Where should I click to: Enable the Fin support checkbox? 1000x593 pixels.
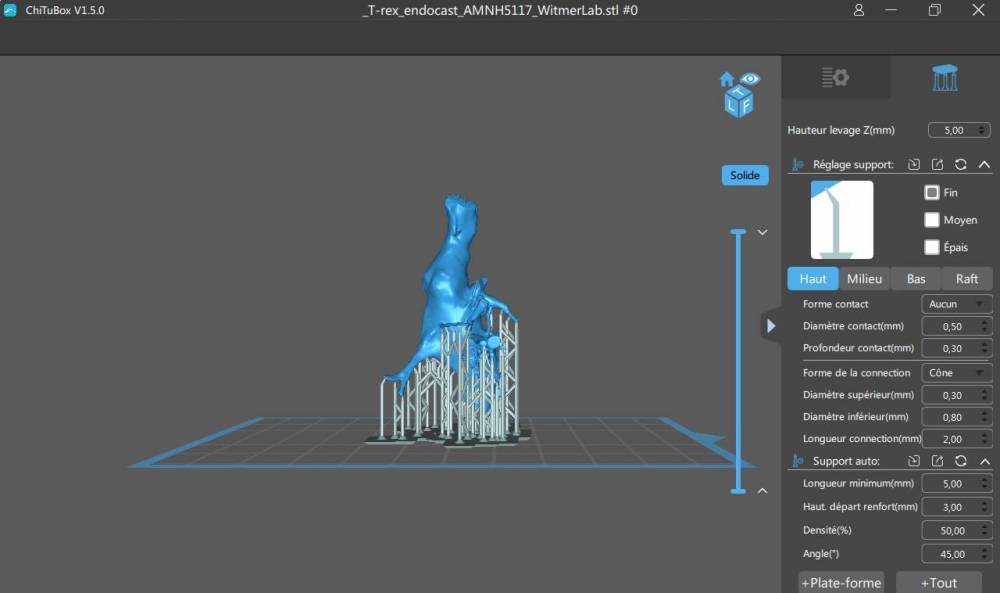coord(932,192)
